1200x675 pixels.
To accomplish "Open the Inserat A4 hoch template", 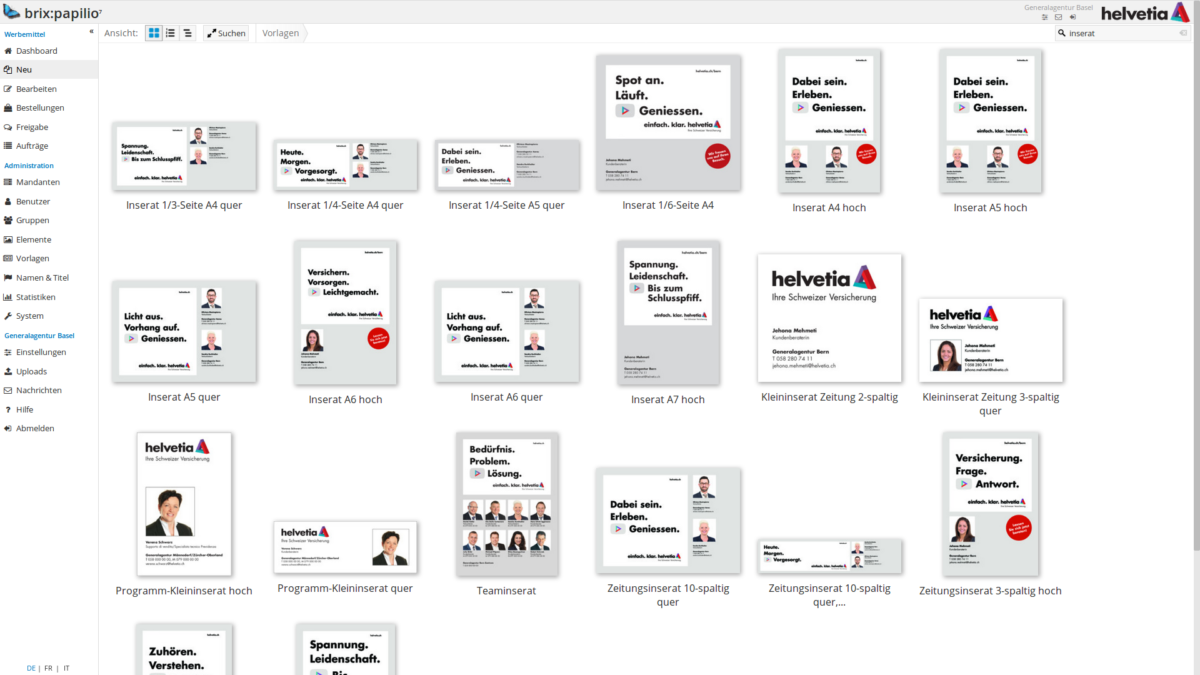I will 829,121.
